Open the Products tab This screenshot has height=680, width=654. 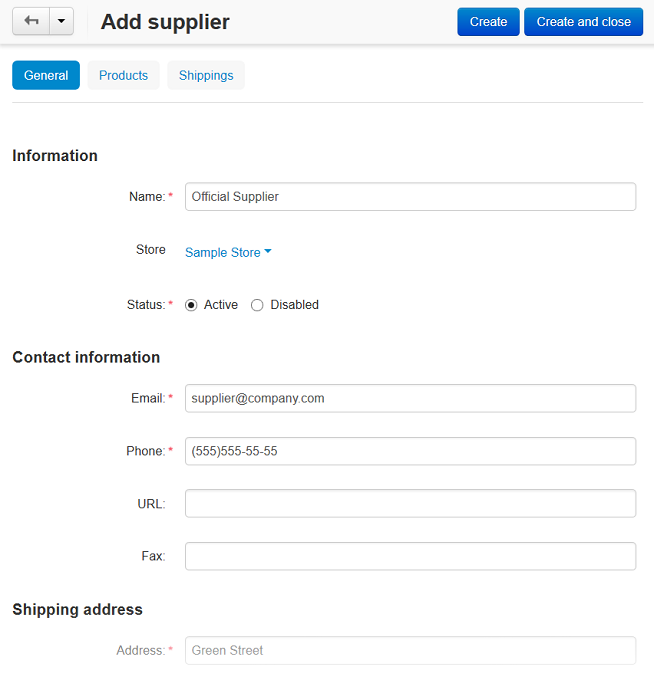coord(124,75)
